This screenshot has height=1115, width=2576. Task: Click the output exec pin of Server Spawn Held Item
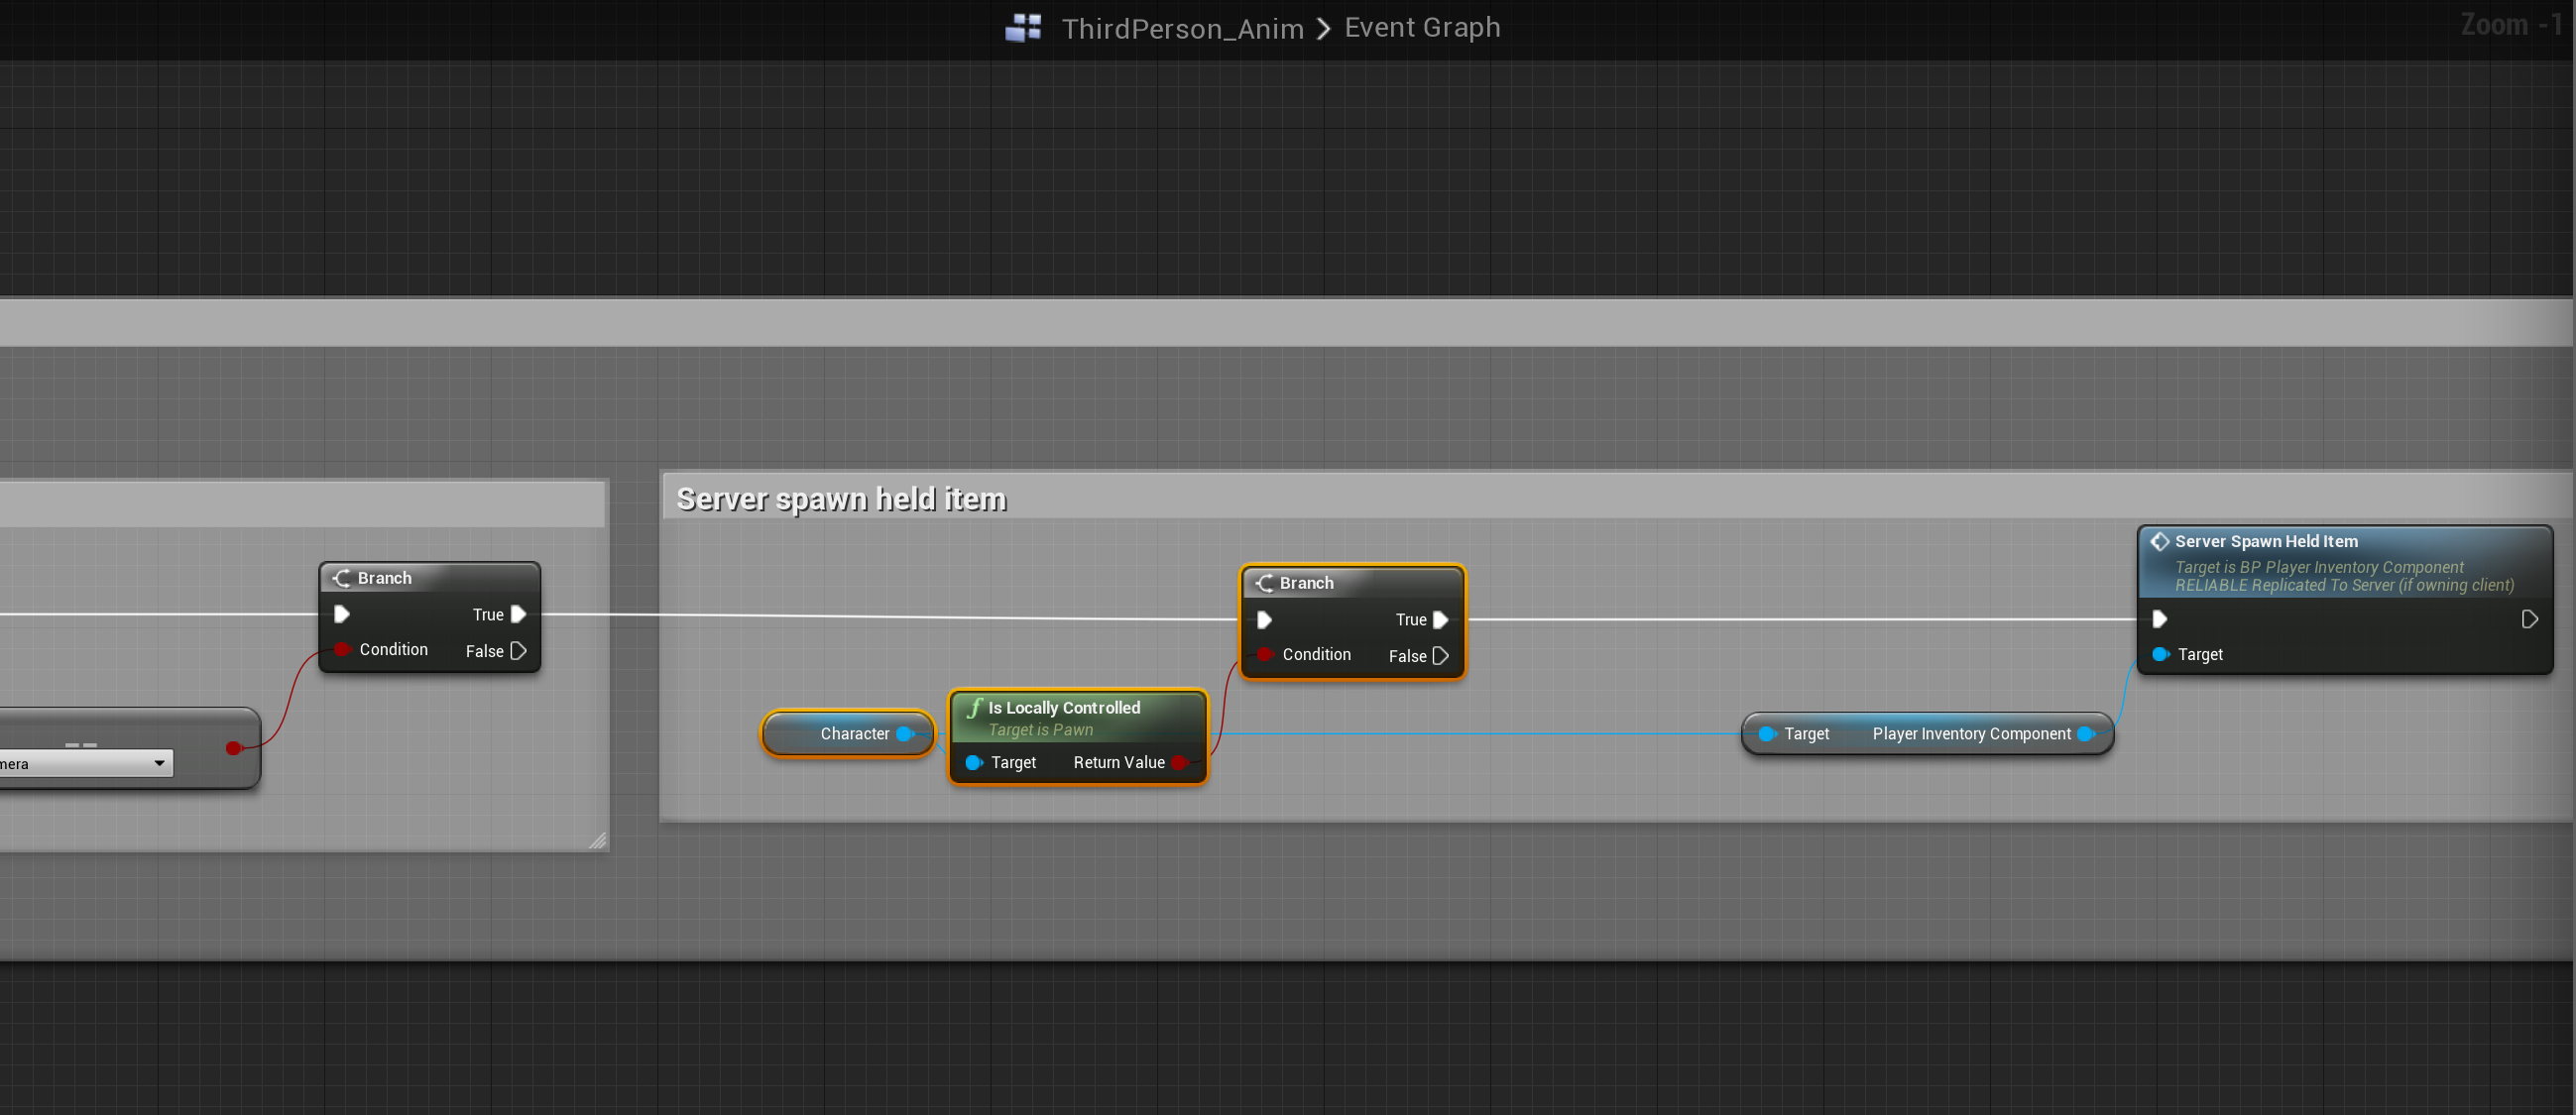(x=2528, y=619)
